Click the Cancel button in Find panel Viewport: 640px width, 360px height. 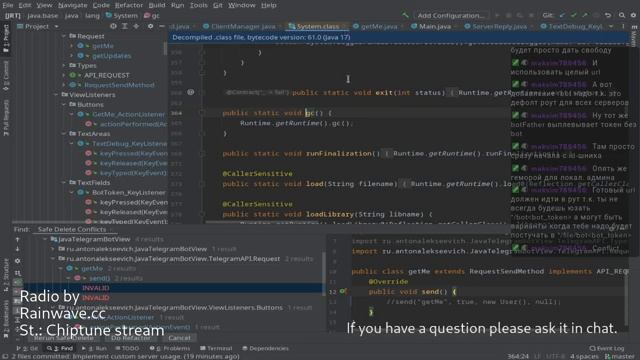tap(179, 338)
